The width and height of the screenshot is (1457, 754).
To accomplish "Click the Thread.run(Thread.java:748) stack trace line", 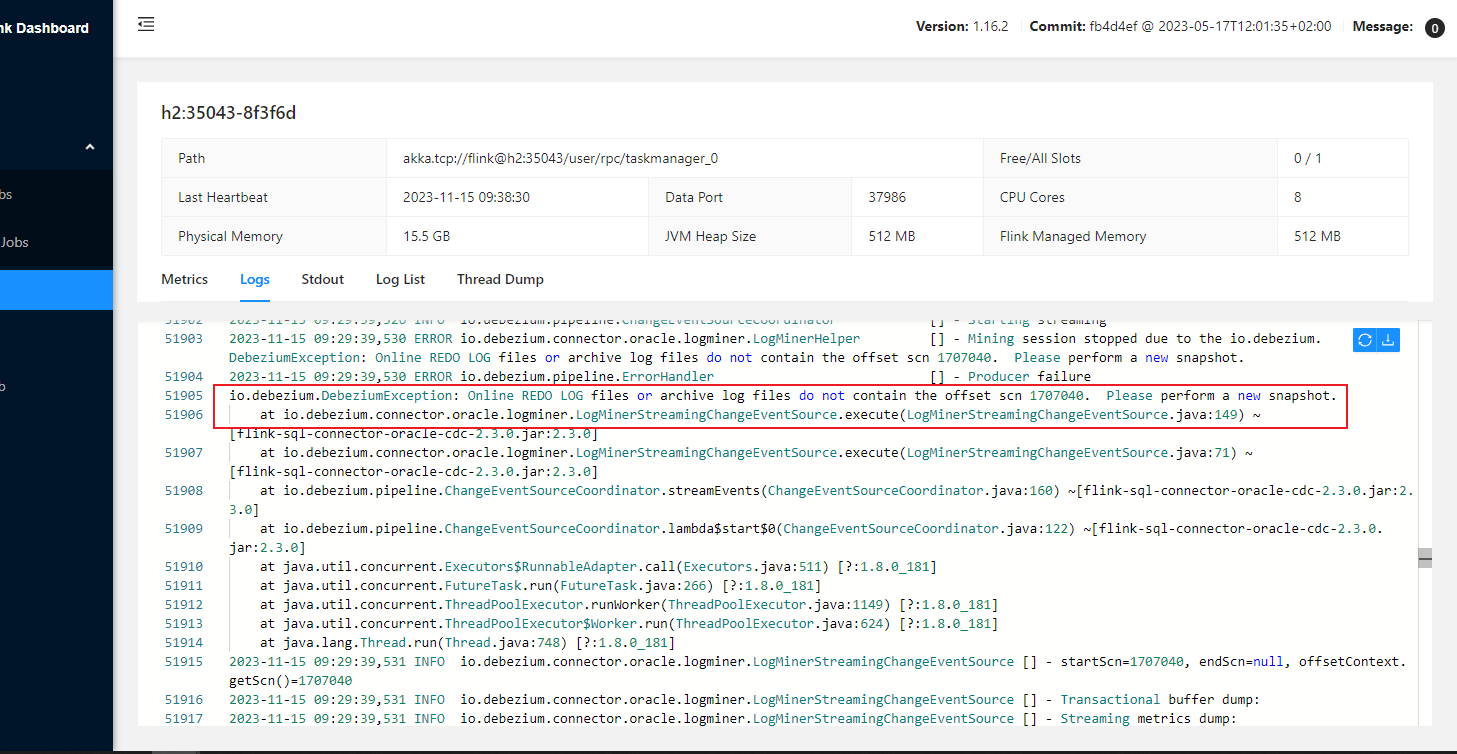I will pos(467,643).
